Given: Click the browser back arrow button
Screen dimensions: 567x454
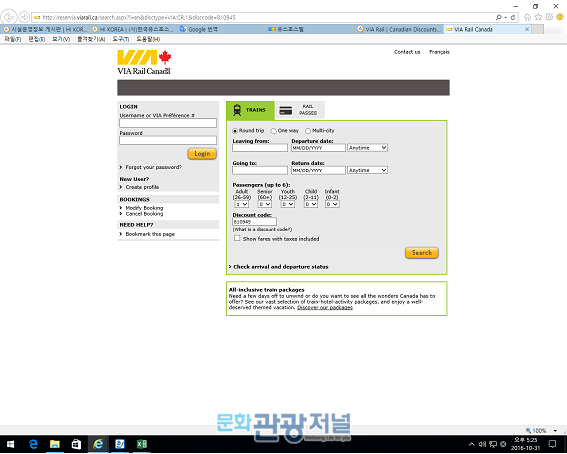Looking at the screenshot, I should (x=9, y=17).
